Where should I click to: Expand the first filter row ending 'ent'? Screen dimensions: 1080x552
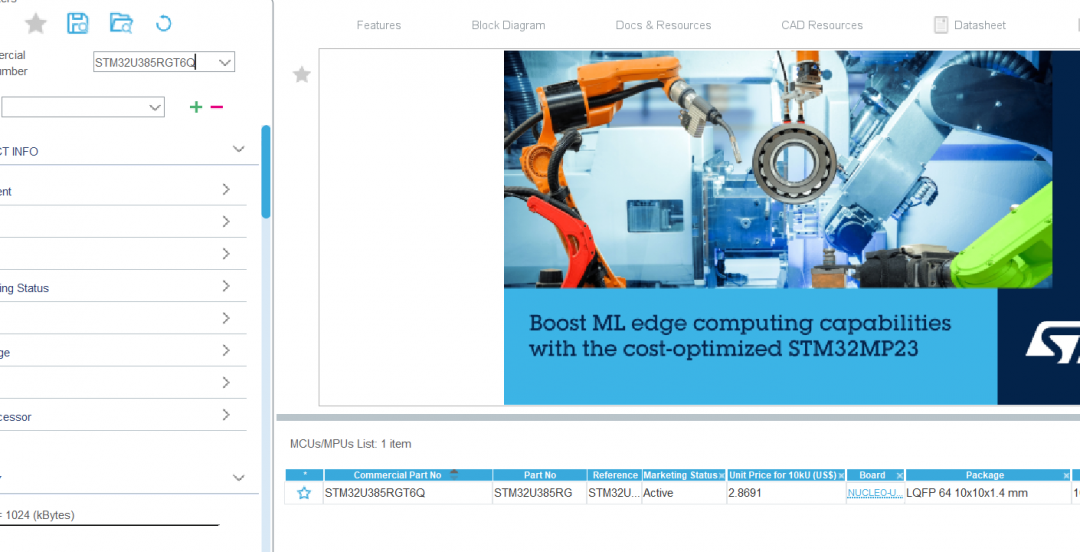(226, 189)
